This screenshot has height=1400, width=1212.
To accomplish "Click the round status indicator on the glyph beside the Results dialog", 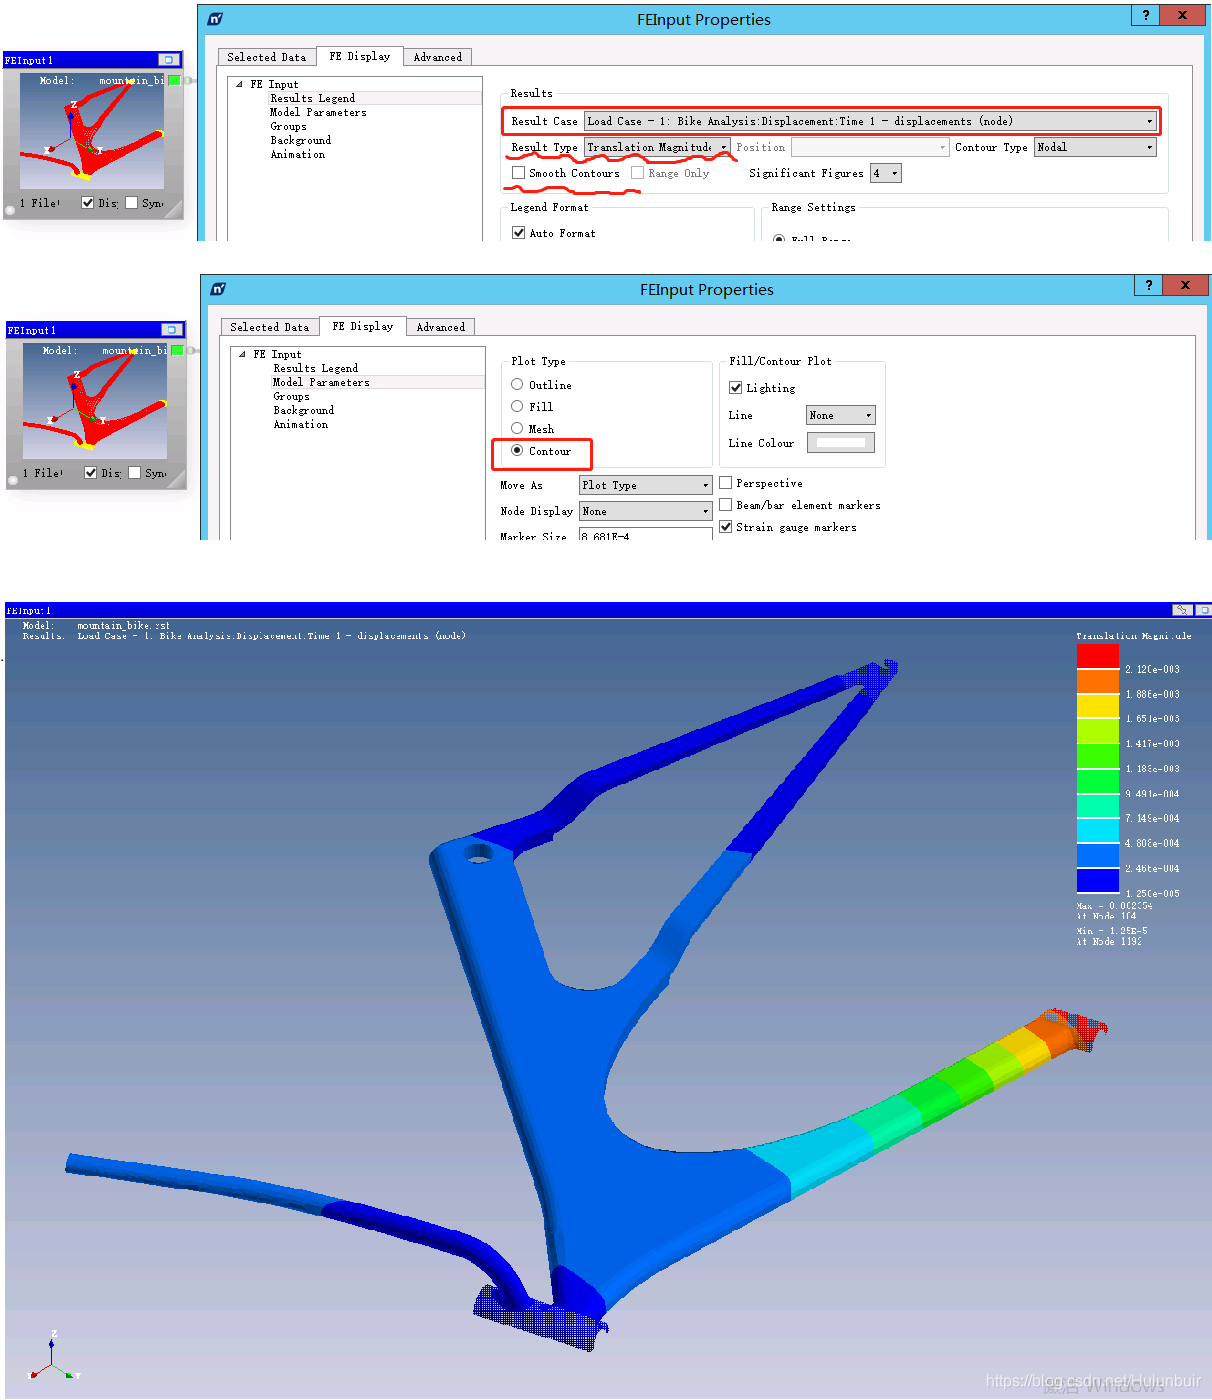I will tap(10, 210).
